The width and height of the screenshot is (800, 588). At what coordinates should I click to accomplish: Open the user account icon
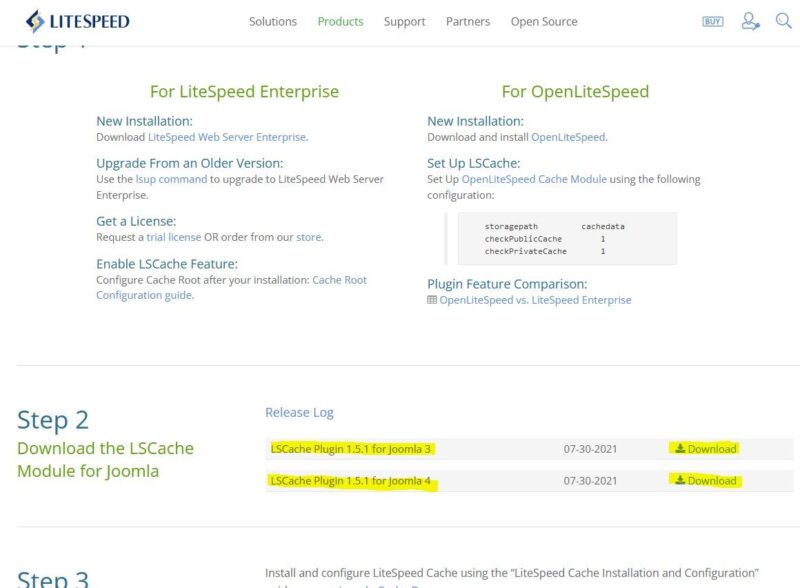click(x=750, y=21)
